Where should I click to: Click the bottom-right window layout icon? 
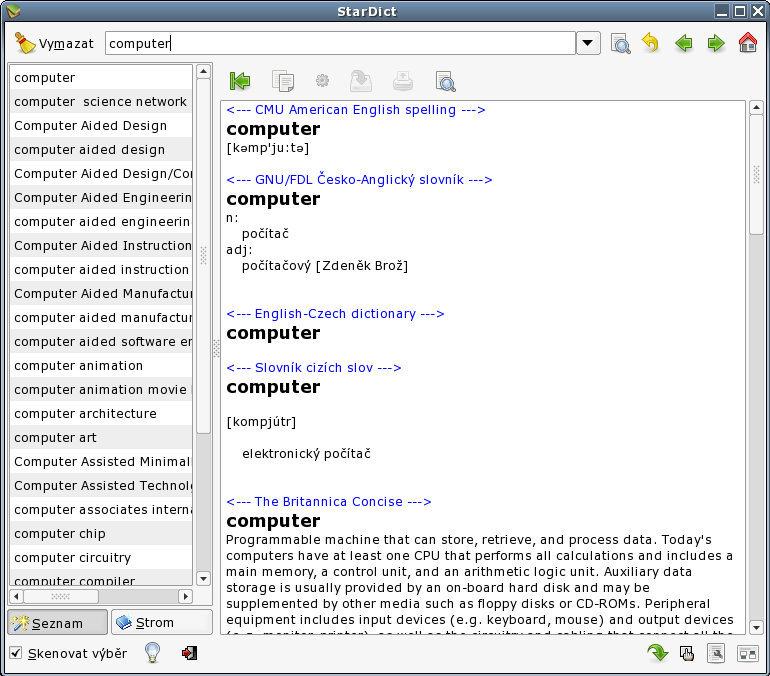(x=747, y=654)
